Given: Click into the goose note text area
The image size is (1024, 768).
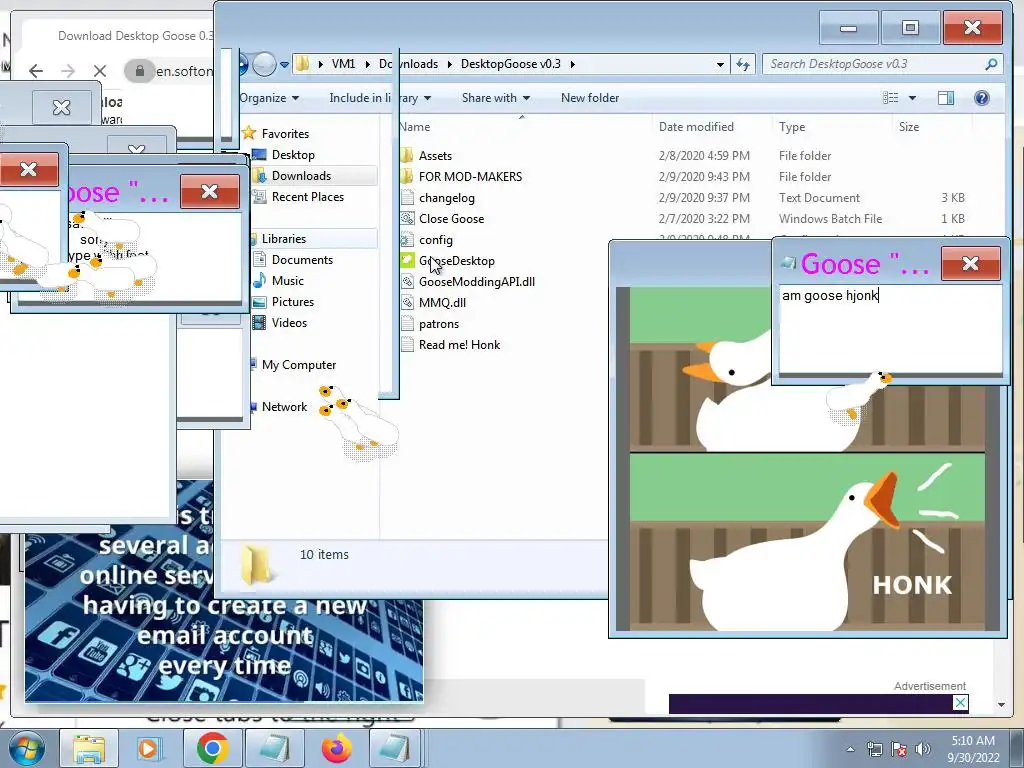Looking at the screenshot, I should click(x=890, y=328).
